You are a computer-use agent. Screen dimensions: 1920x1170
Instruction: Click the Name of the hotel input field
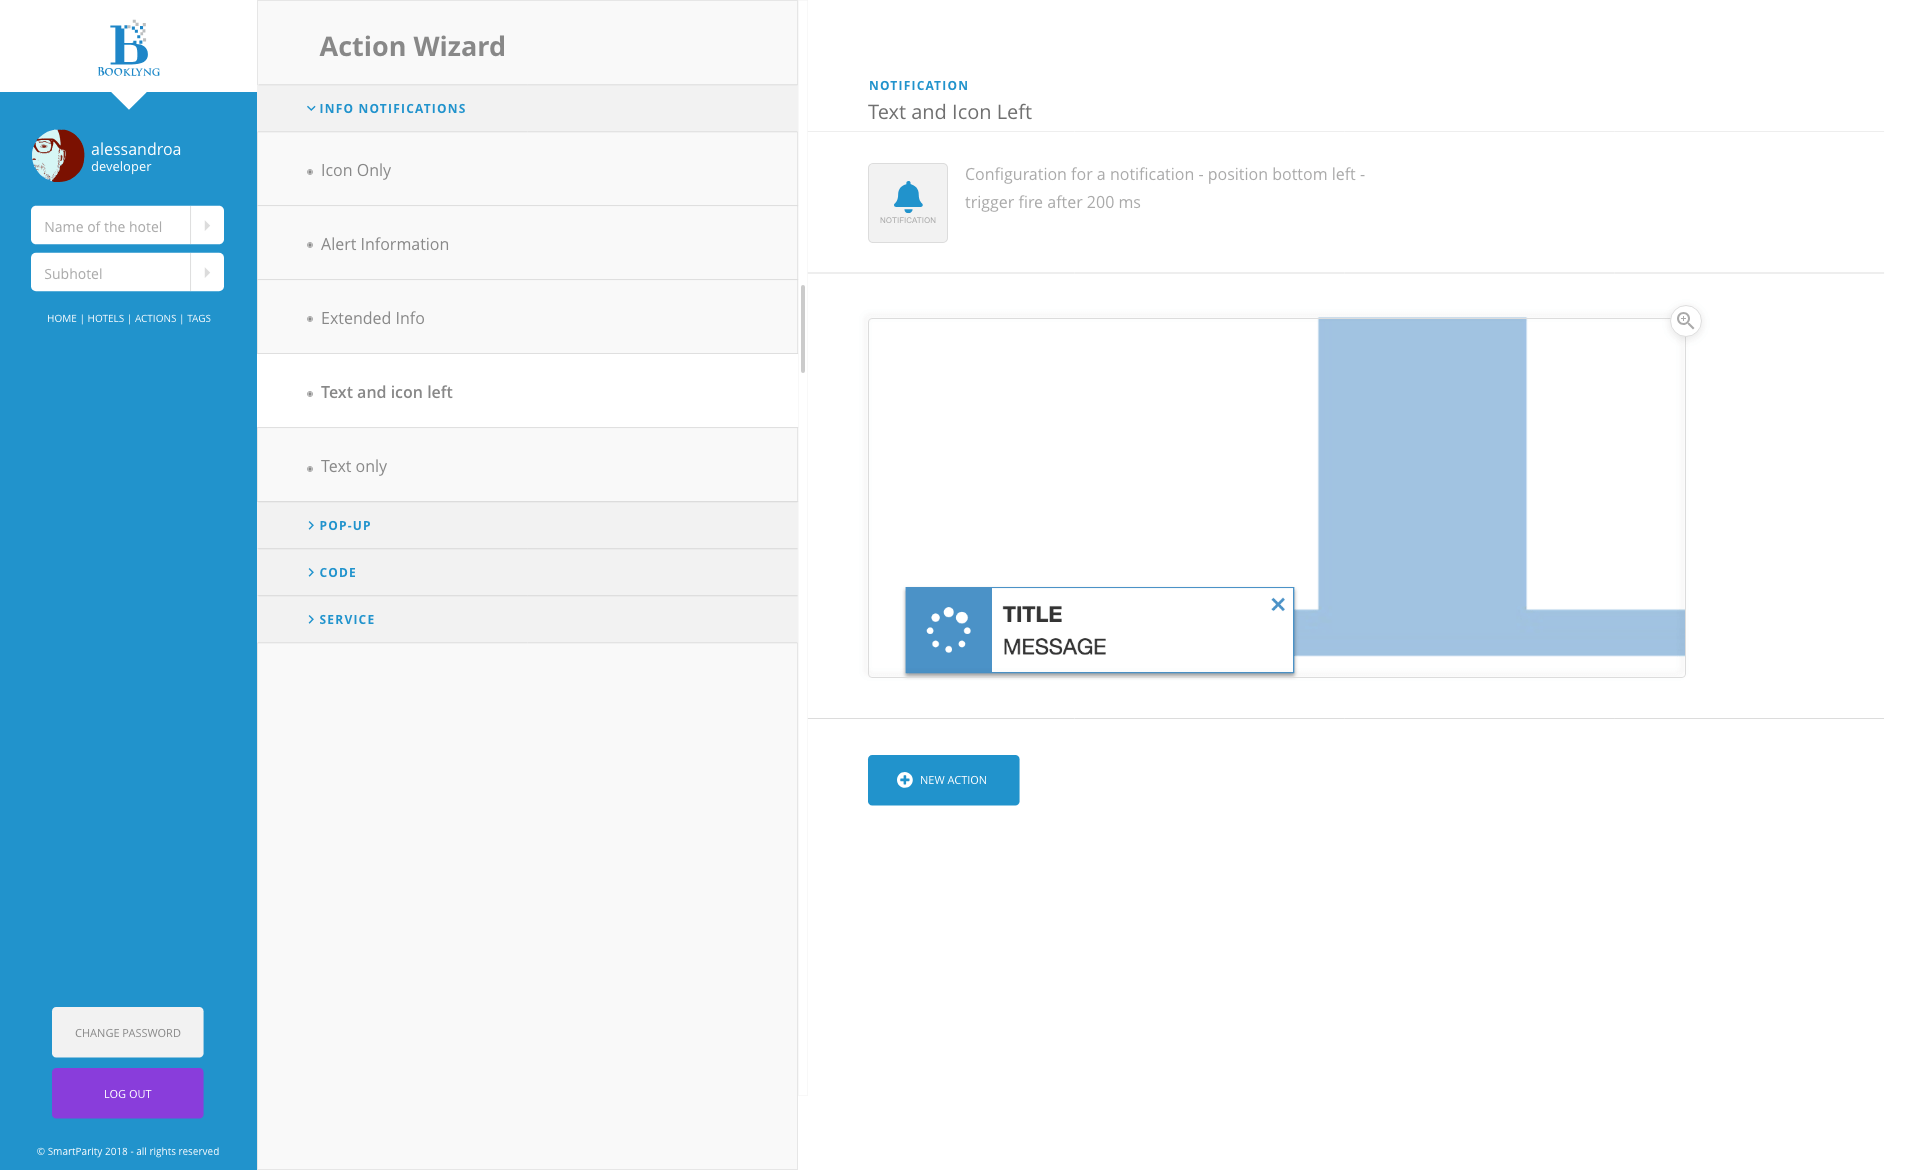click(114, 225)
